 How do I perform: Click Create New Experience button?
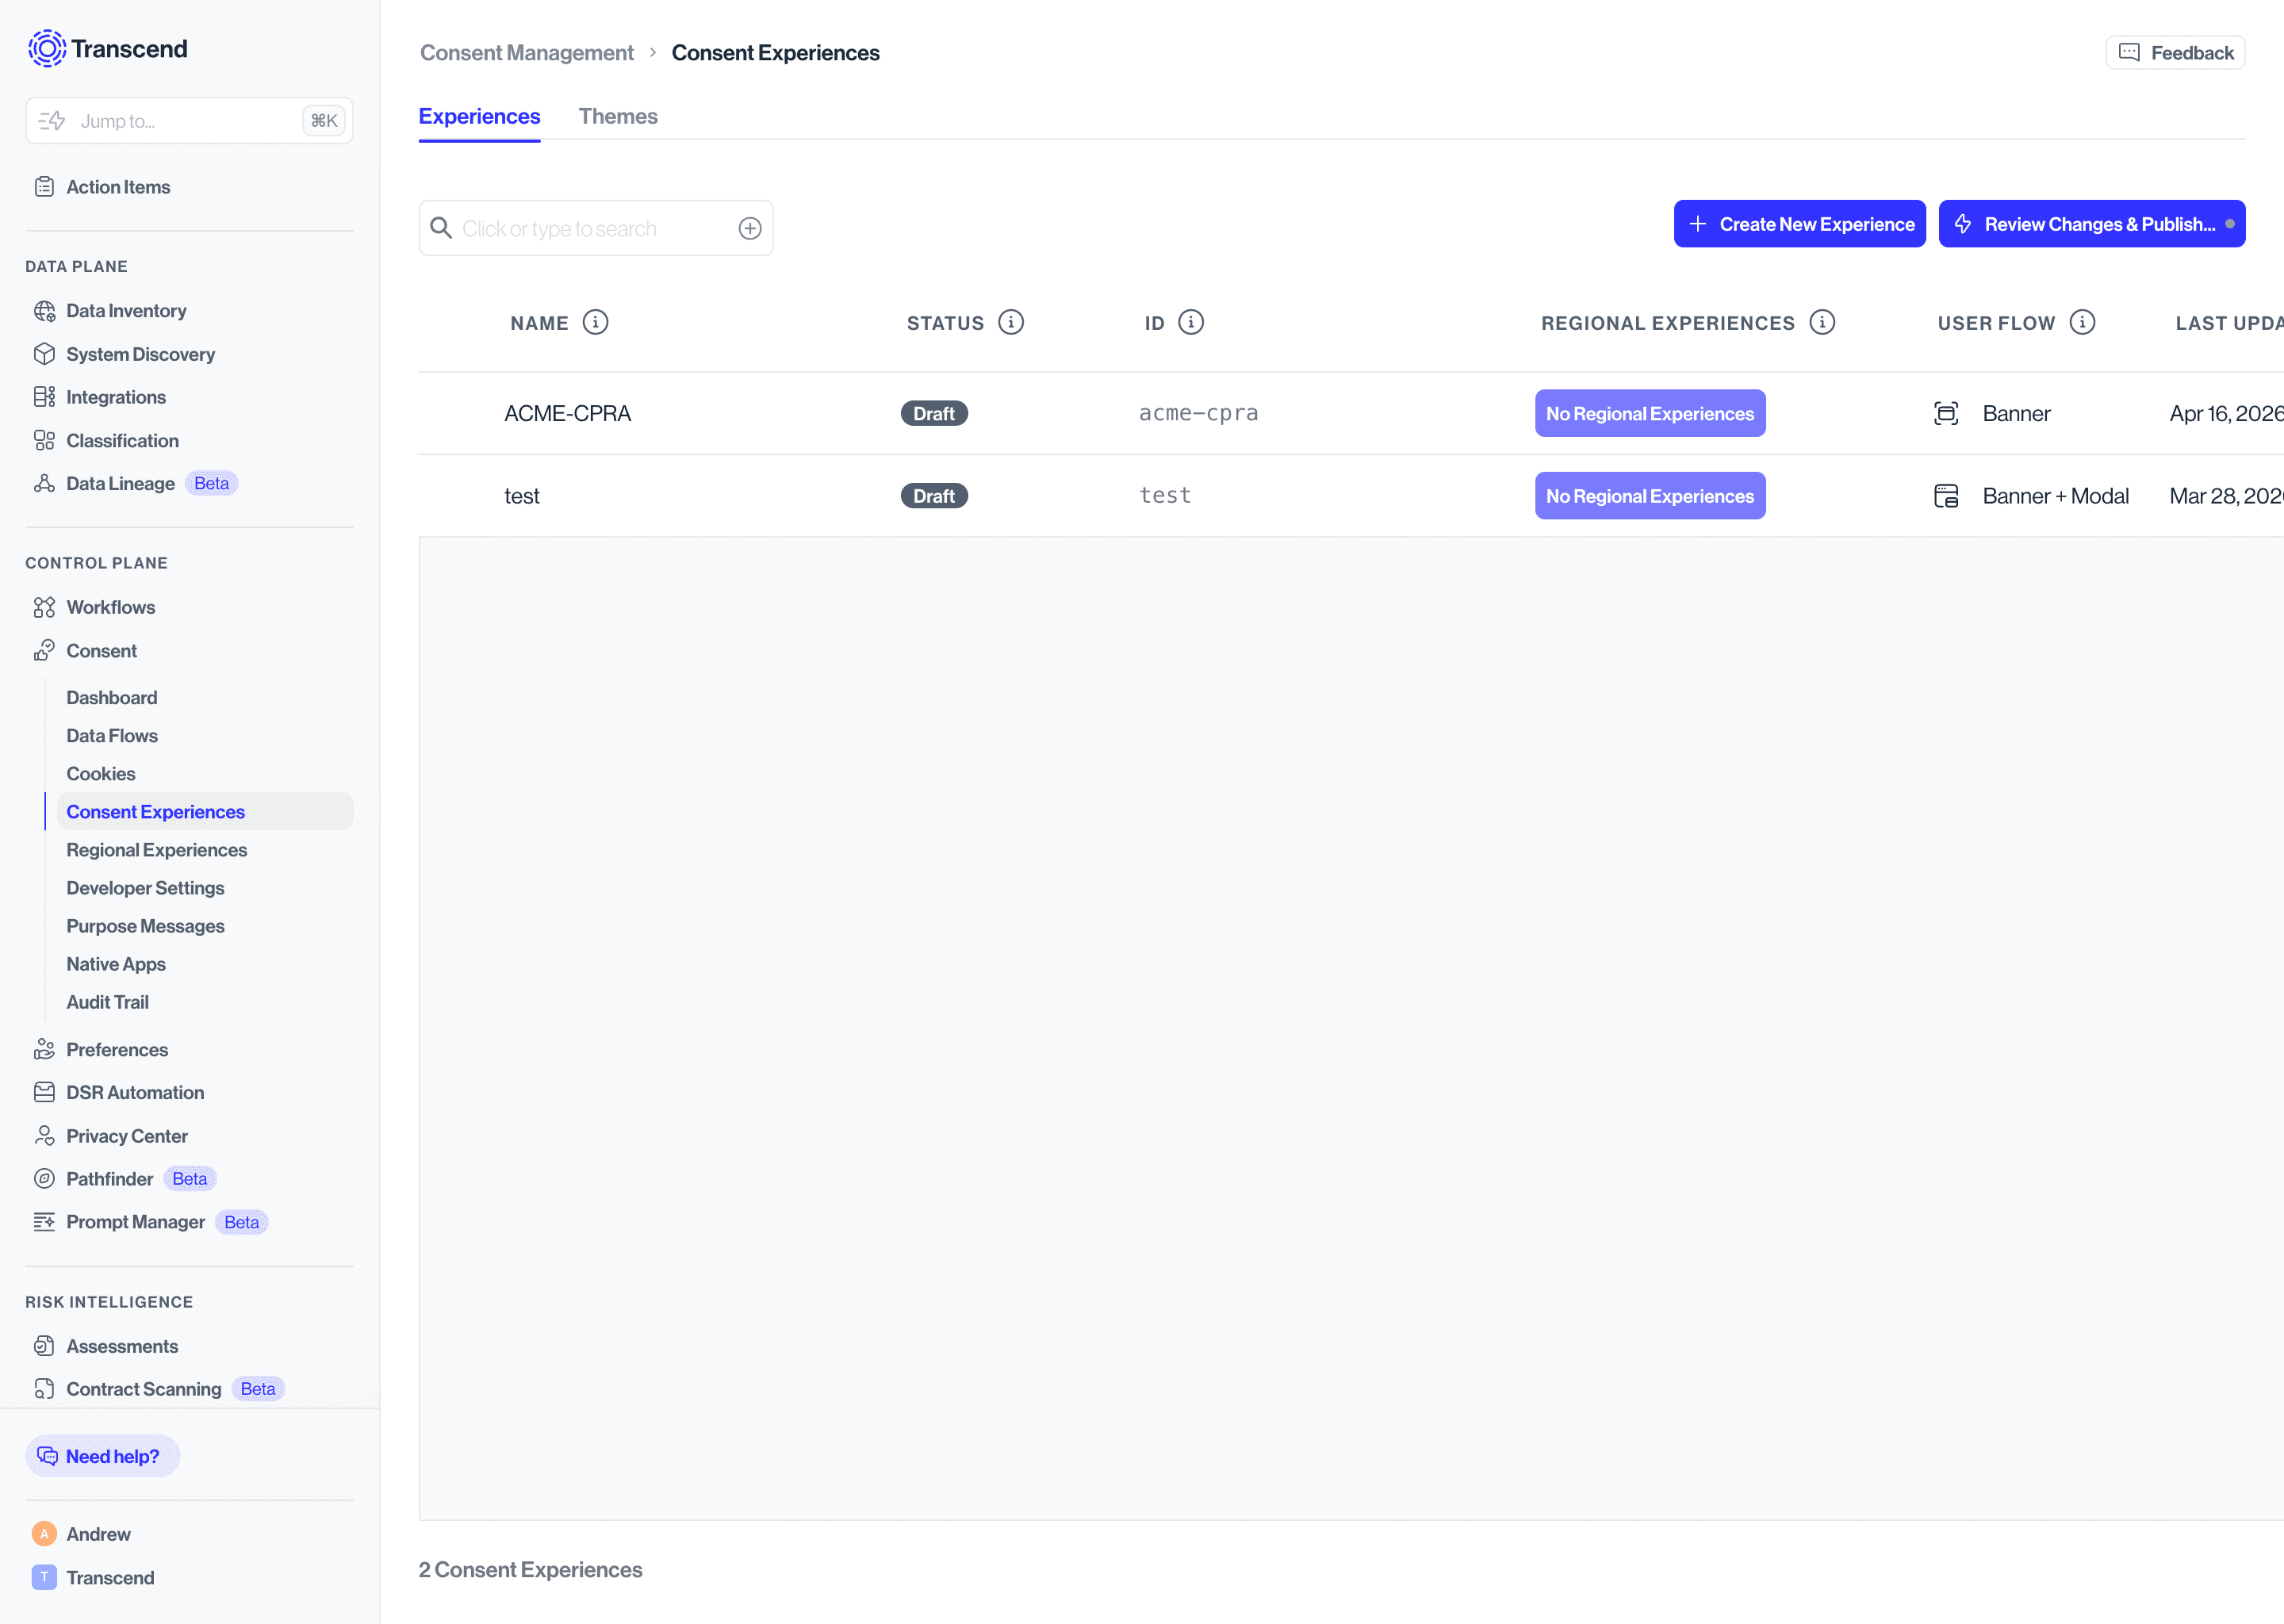tap(1799, 224)
